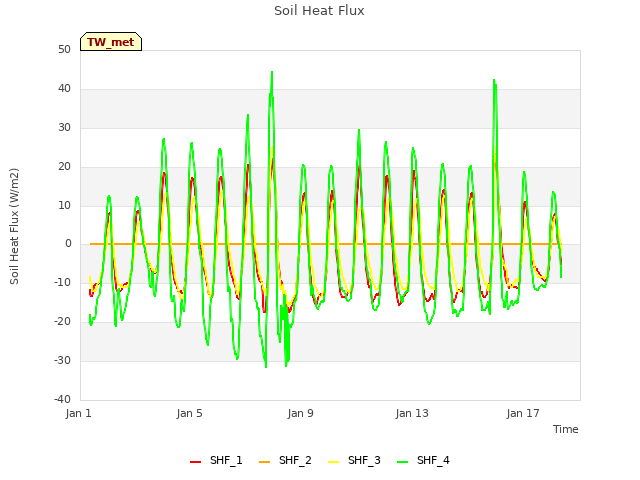Click the Jan 13 x-axis tick label
Image resolution: width=640 pixels, height=480 pixels.
pyautogui.click(x=412, y=413)
